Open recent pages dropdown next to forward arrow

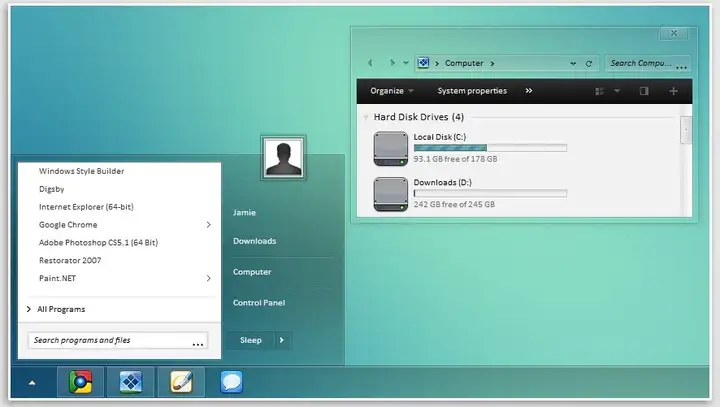point(406,63)
